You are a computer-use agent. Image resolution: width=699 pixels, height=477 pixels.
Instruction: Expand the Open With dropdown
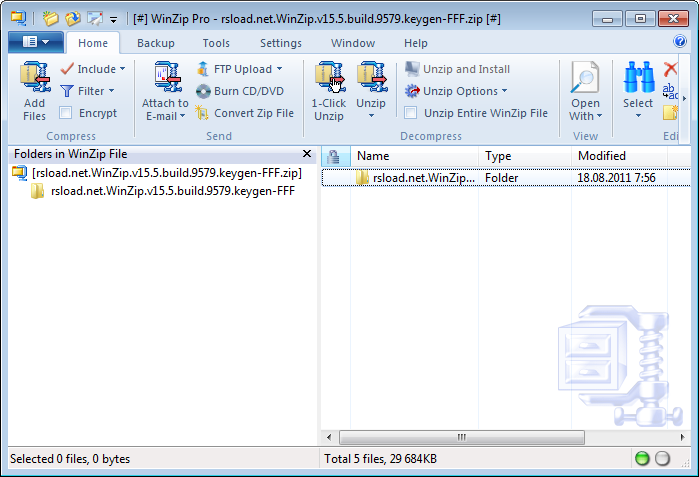(x=600, y=116)
